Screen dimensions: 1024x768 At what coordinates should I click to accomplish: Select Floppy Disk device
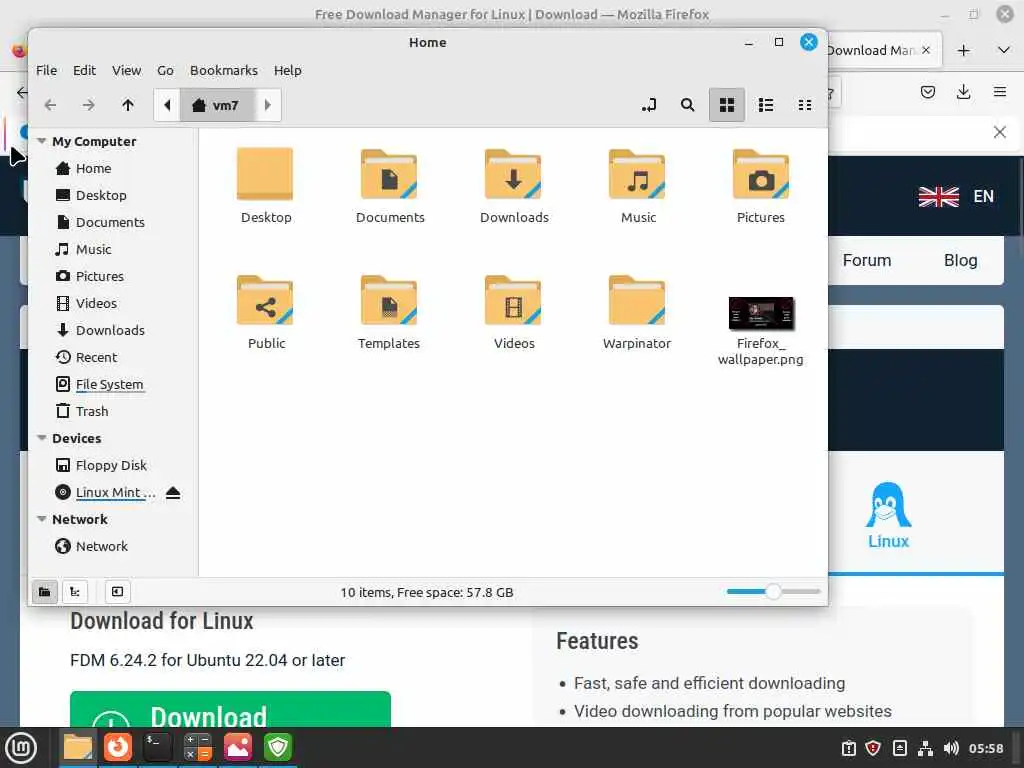pyautogui.click(x=113, y=465)
